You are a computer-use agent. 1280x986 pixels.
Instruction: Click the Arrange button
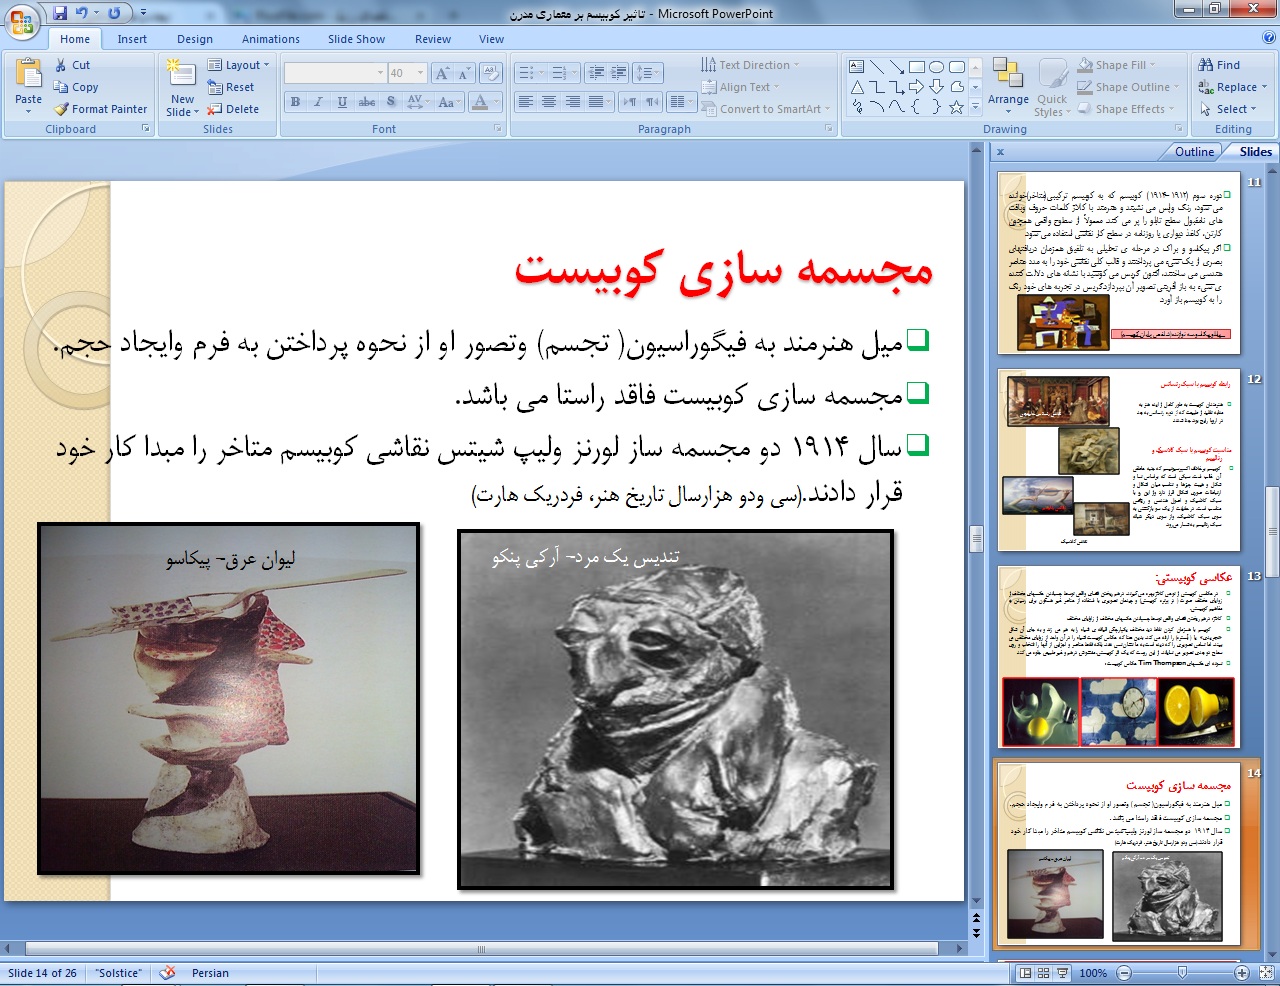click(x=1008, y=84)
